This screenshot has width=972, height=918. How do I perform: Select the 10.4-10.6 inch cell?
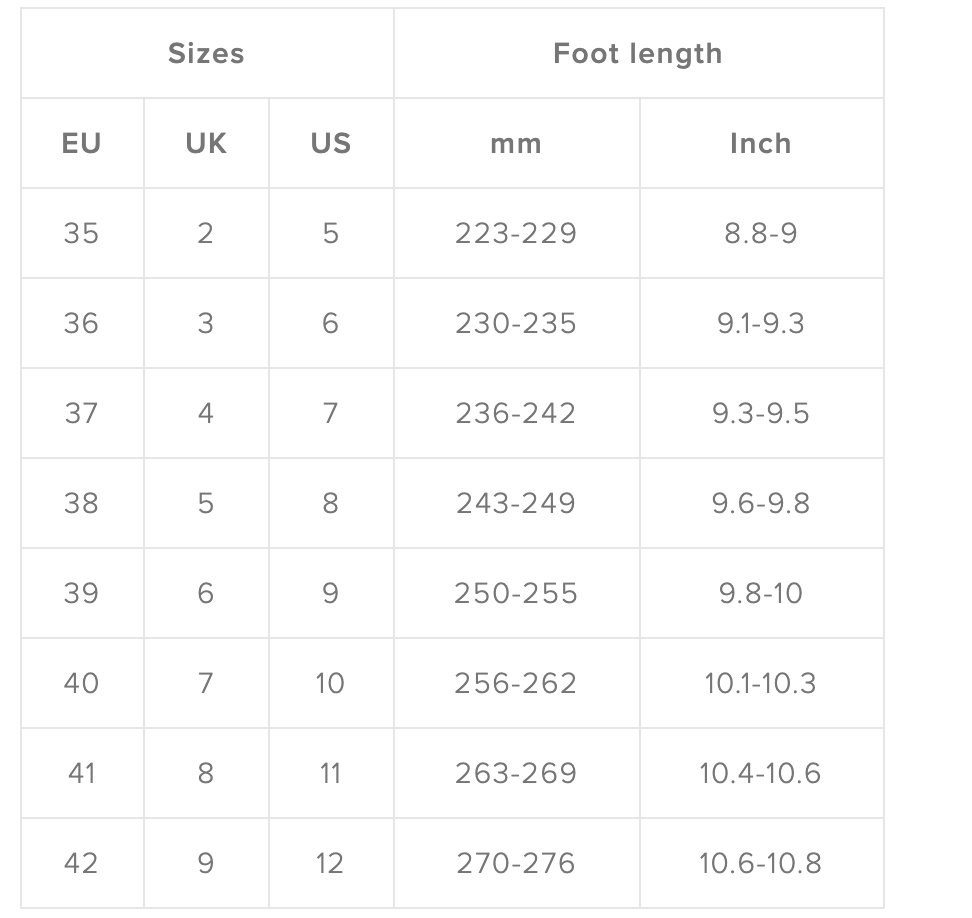[x=760, y=773]
